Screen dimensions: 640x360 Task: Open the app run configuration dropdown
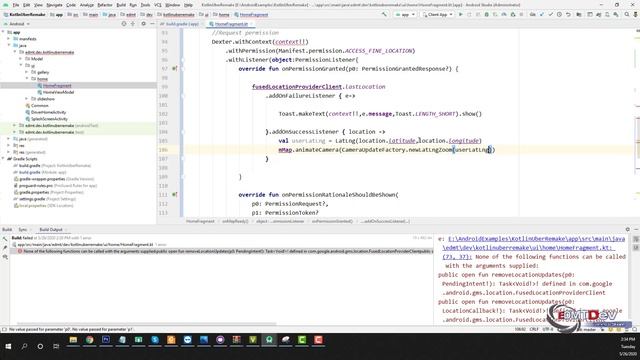[x=405, y=14]
